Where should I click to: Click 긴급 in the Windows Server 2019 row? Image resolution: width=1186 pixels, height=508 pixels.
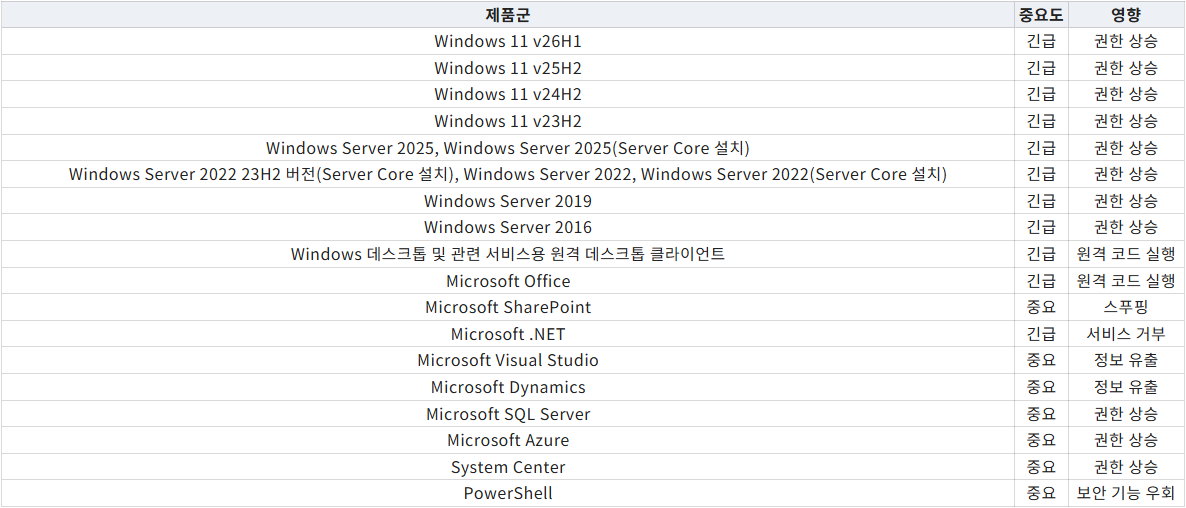[1041, 201]
